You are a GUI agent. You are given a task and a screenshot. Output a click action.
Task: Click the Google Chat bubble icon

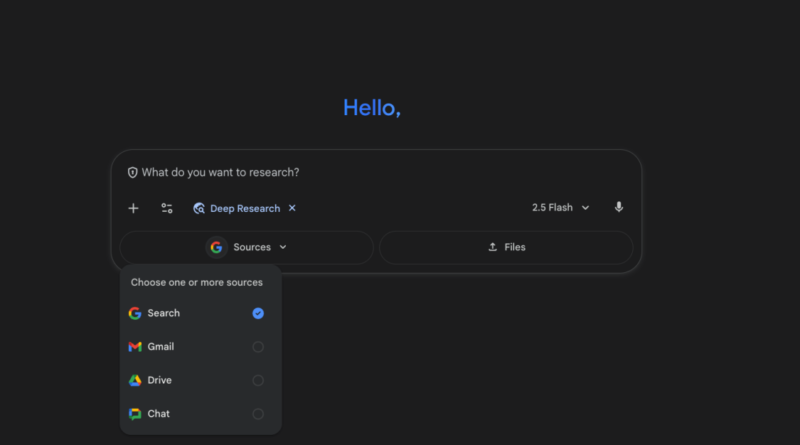tap(135, 414)
